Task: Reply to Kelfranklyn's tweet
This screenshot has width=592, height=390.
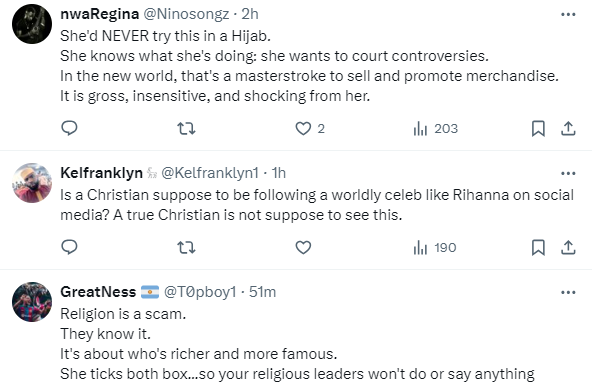Action: pos(69,247)
